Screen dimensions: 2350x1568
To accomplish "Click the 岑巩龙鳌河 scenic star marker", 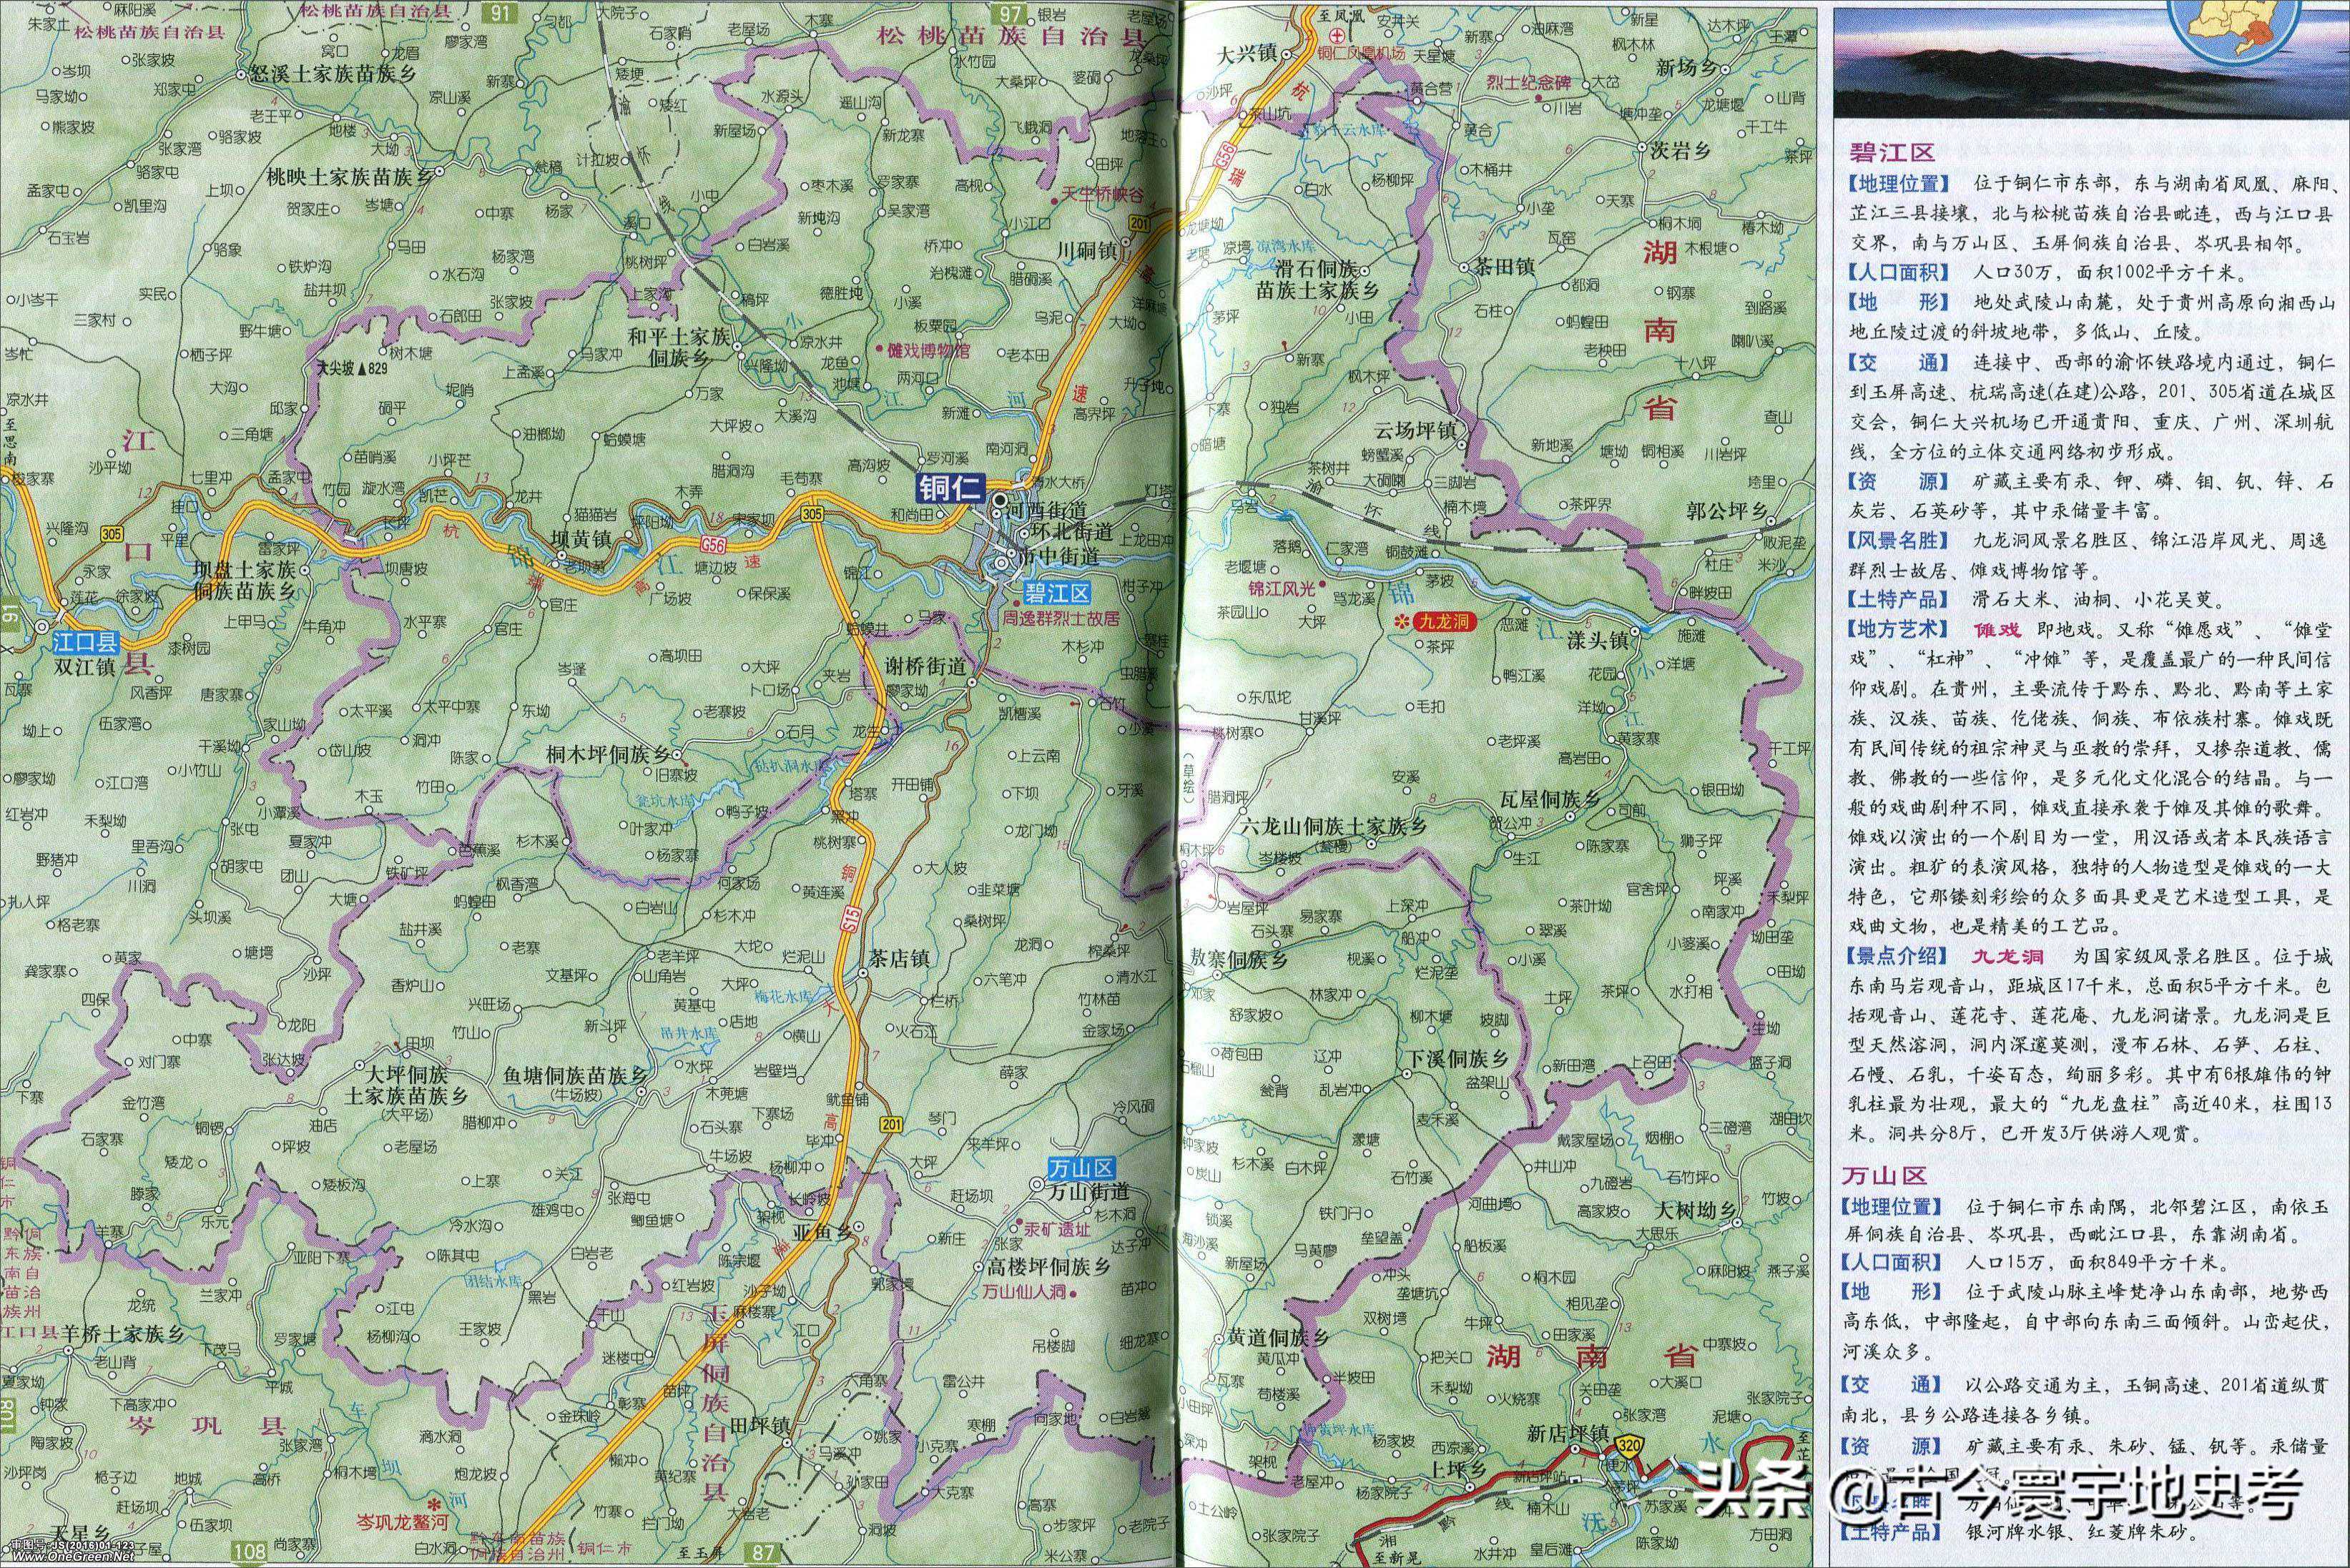I will [x=434, y=1504].
